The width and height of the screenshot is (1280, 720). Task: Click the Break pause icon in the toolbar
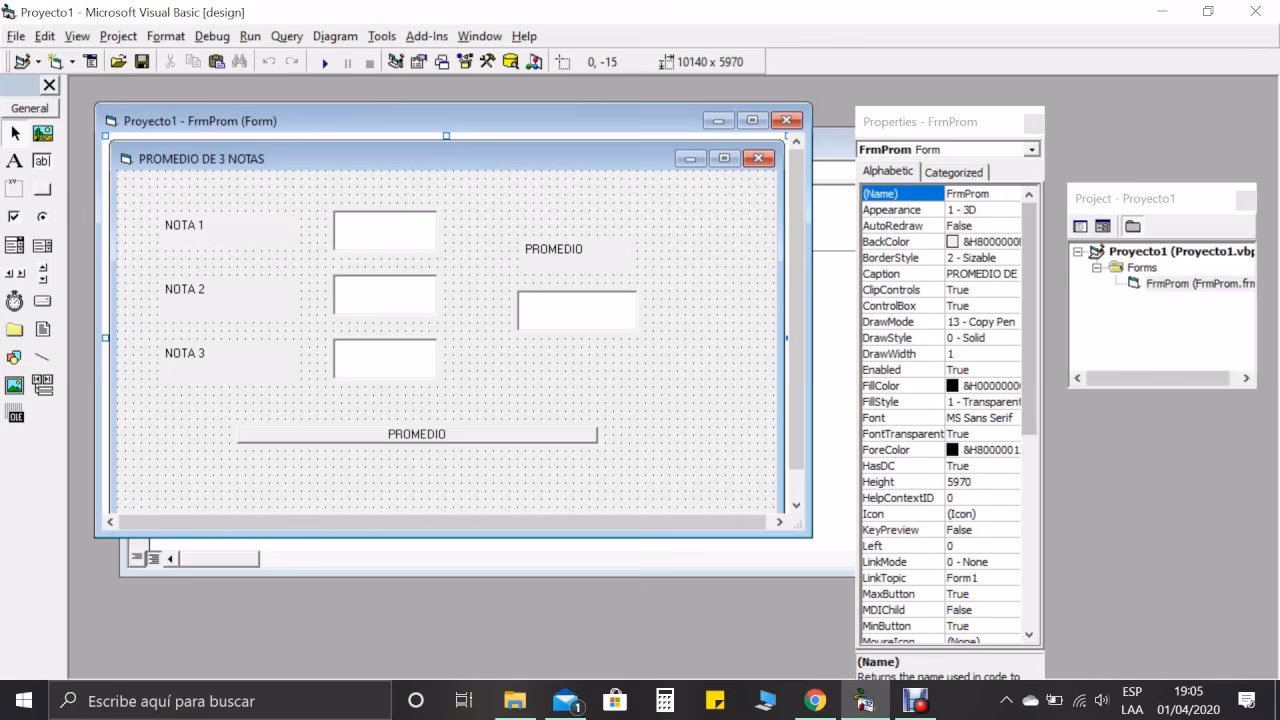pyautogui.click(x=347, y=63)
